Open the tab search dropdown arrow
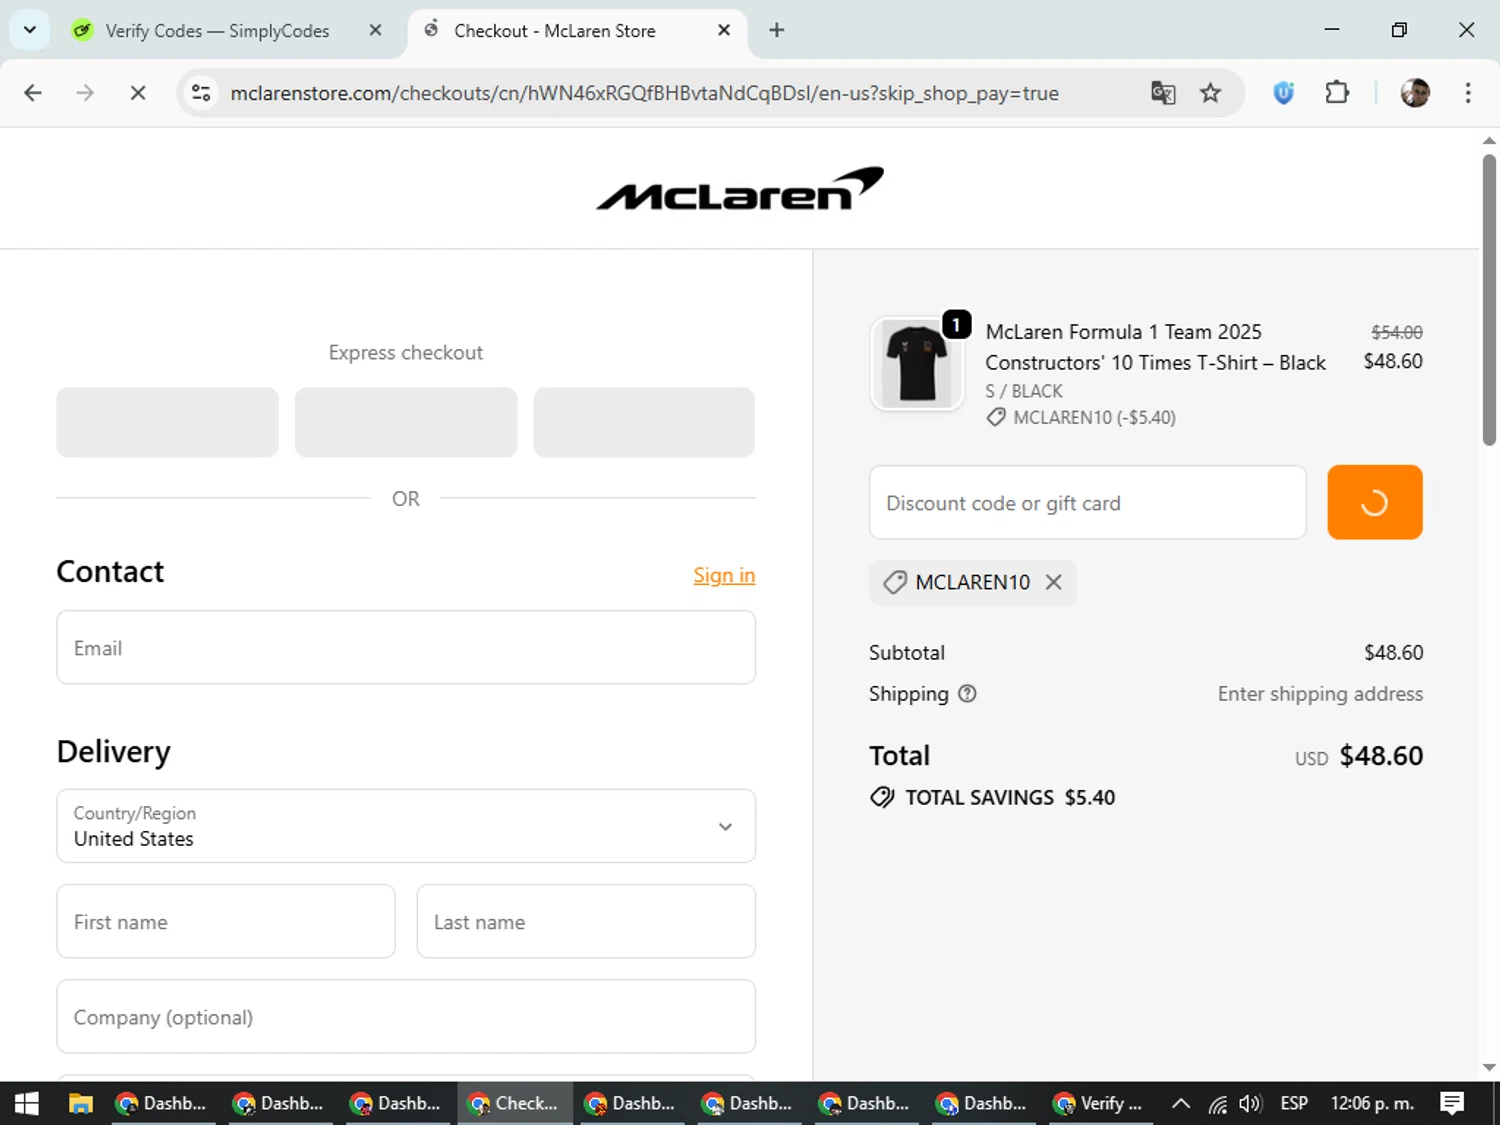 [x=30, y=30]
